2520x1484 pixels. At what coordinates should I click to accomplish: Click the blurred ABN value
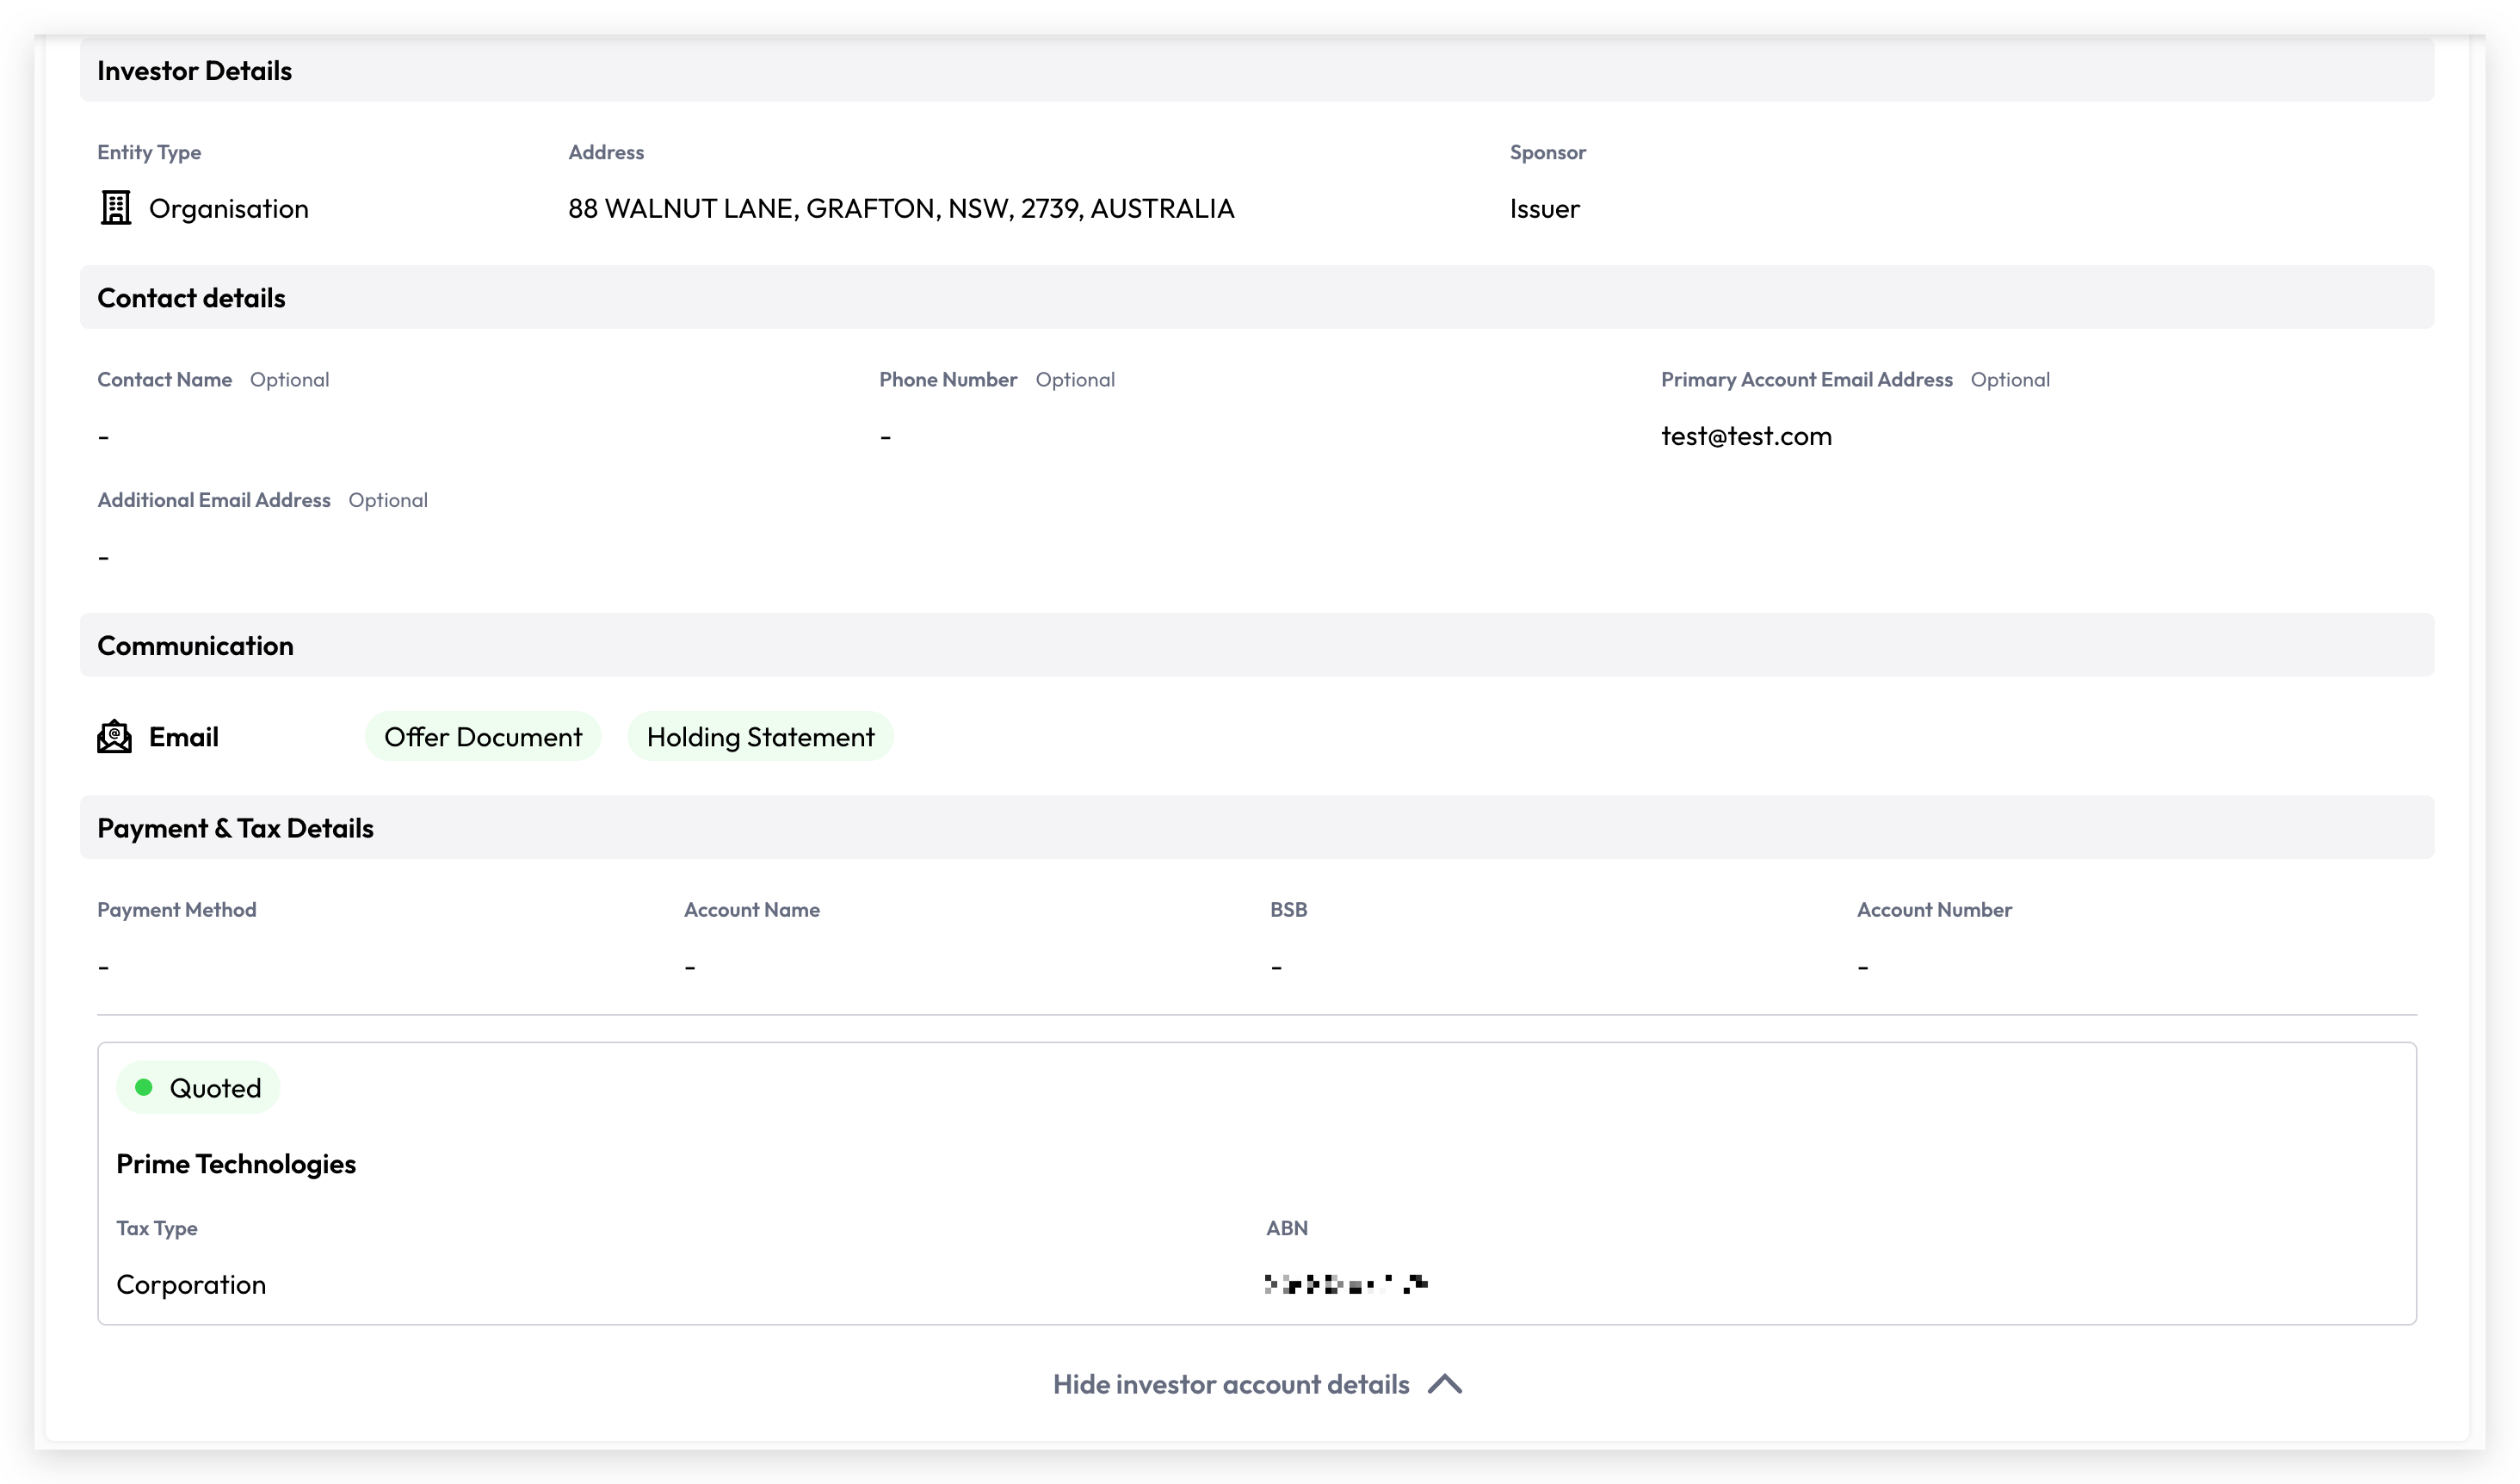coord(1346,1284)
